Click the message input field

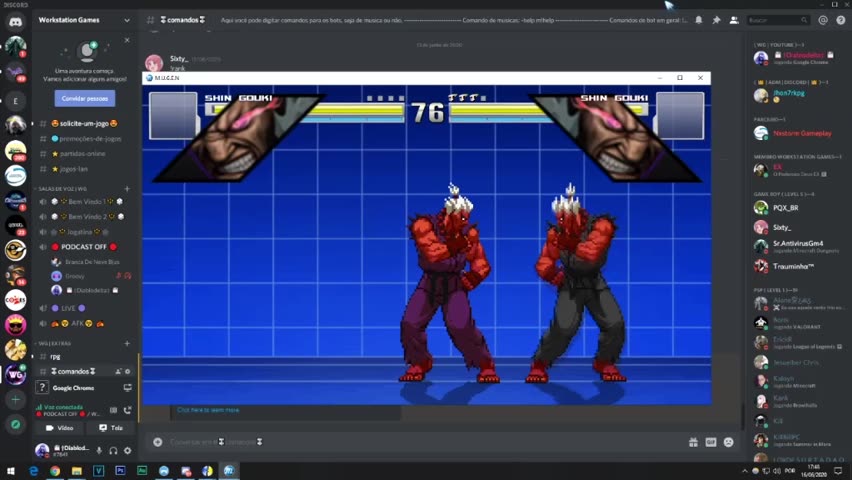(400, 442)
